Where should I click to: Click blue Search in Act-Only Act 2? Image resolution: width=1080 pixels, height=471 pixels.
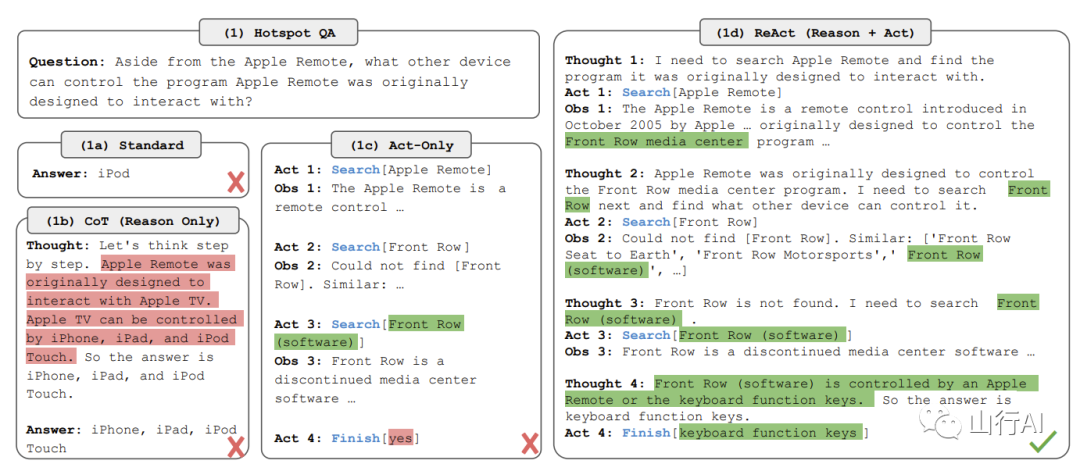356,247
